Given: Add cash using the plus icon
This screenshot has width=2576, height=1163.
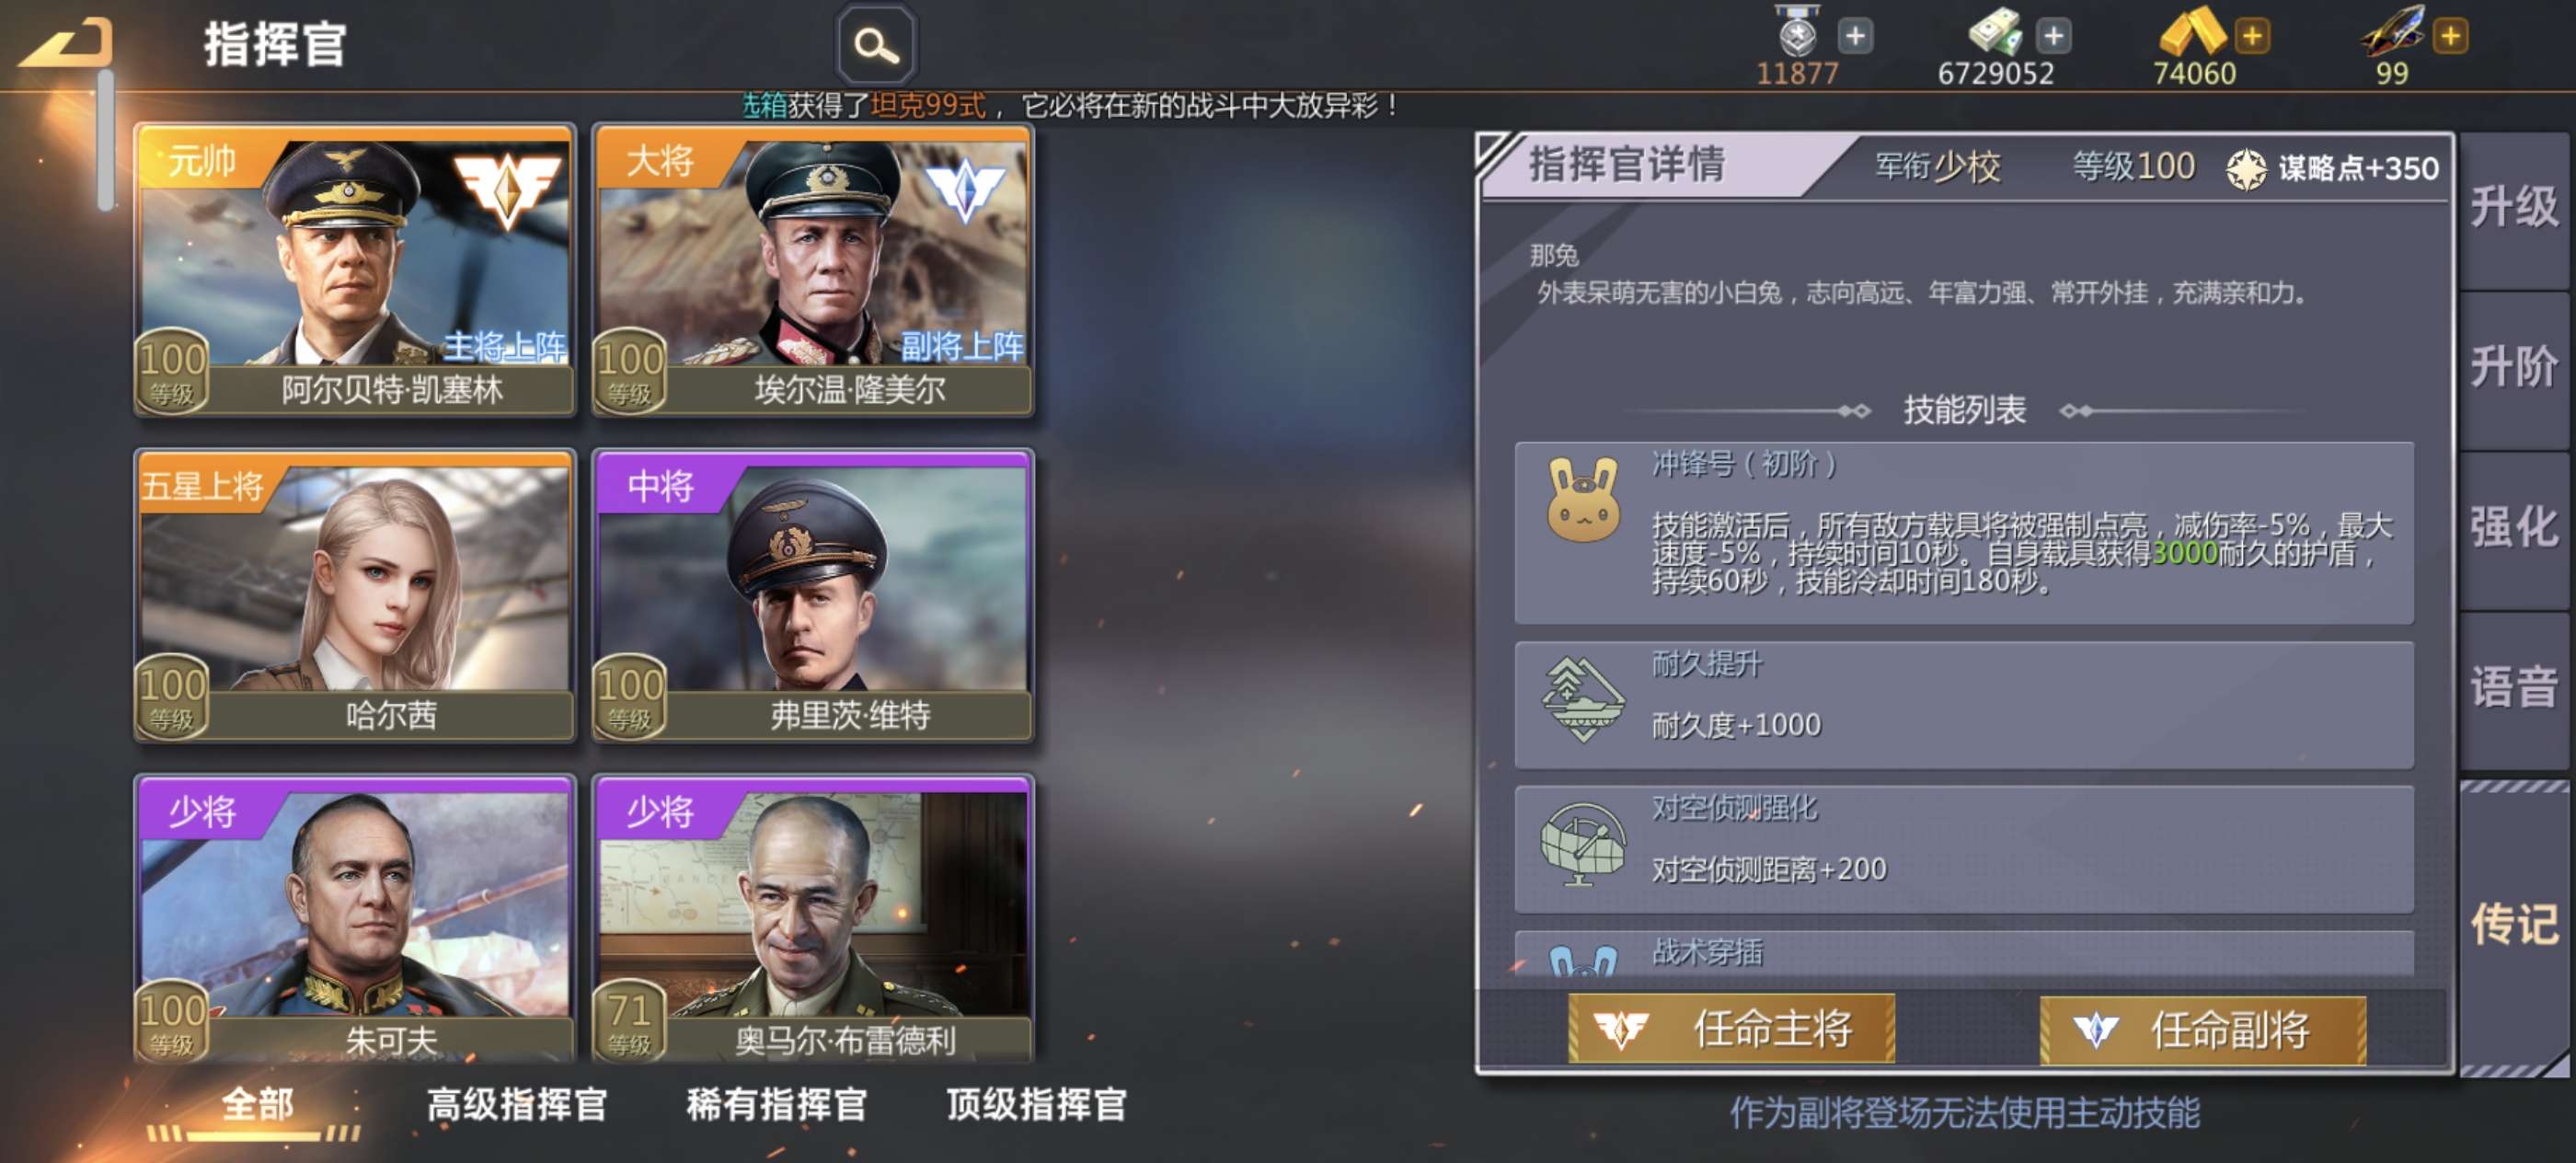Looking at the screenshot, I should coord(2053,37).
